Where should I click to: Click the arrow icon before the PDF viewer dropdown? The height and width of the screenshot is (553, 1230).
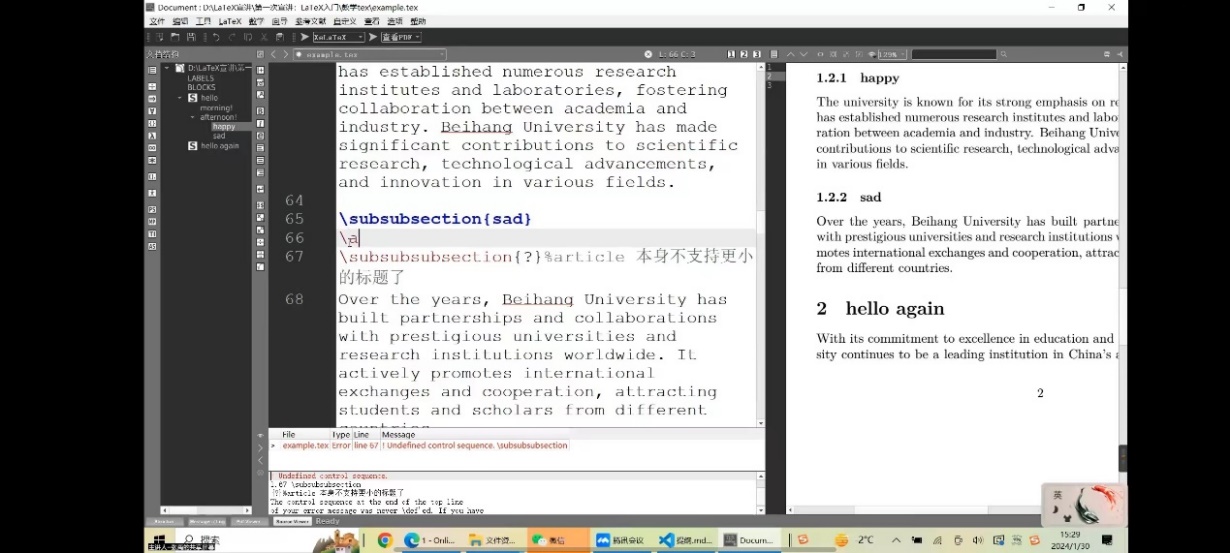(373, 37)
